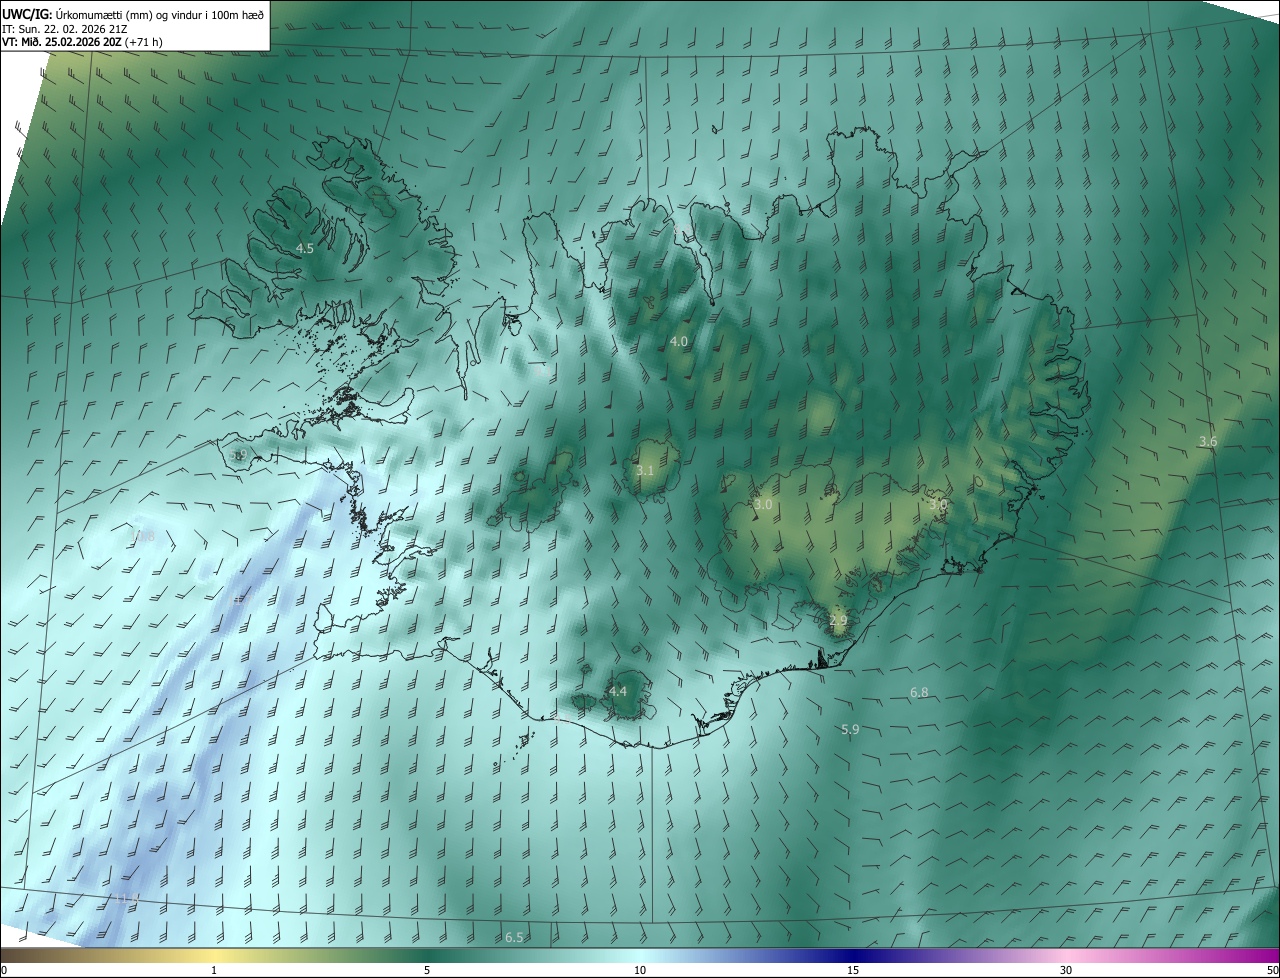Click the 3.6 value east of Iceland
The height and width of the screenshot is (978, 1280).
point(1208,441)
